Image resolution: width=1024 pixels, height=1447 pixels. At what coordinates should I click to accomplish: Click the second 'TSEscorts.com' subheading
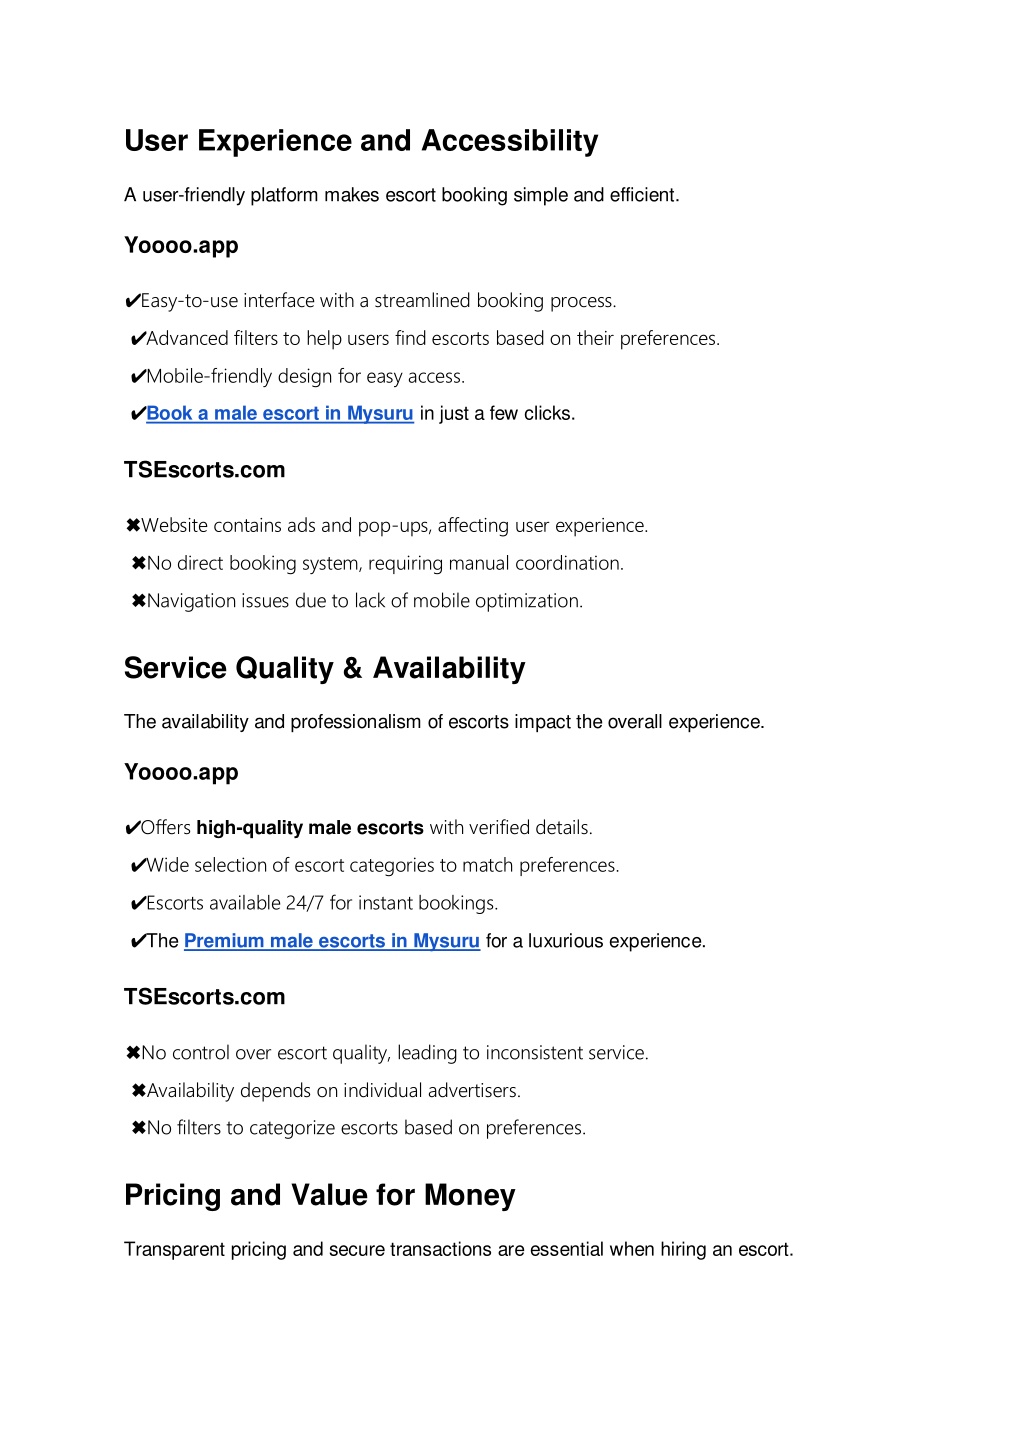pos(205,997)
